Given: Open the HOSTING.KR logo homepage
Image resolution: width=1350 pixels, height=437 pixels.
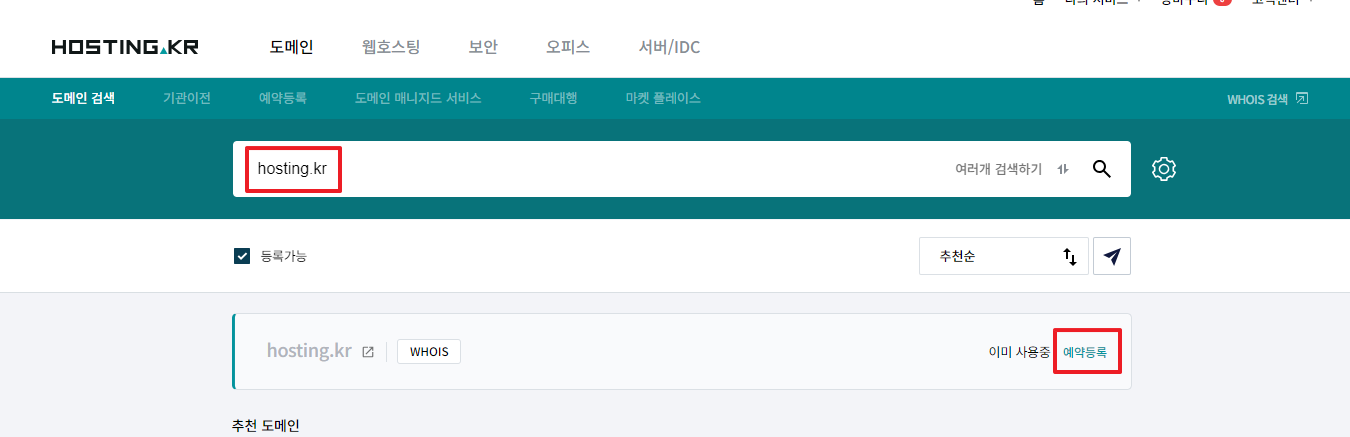Looking at the screenshot, I should tap(125, 47).
